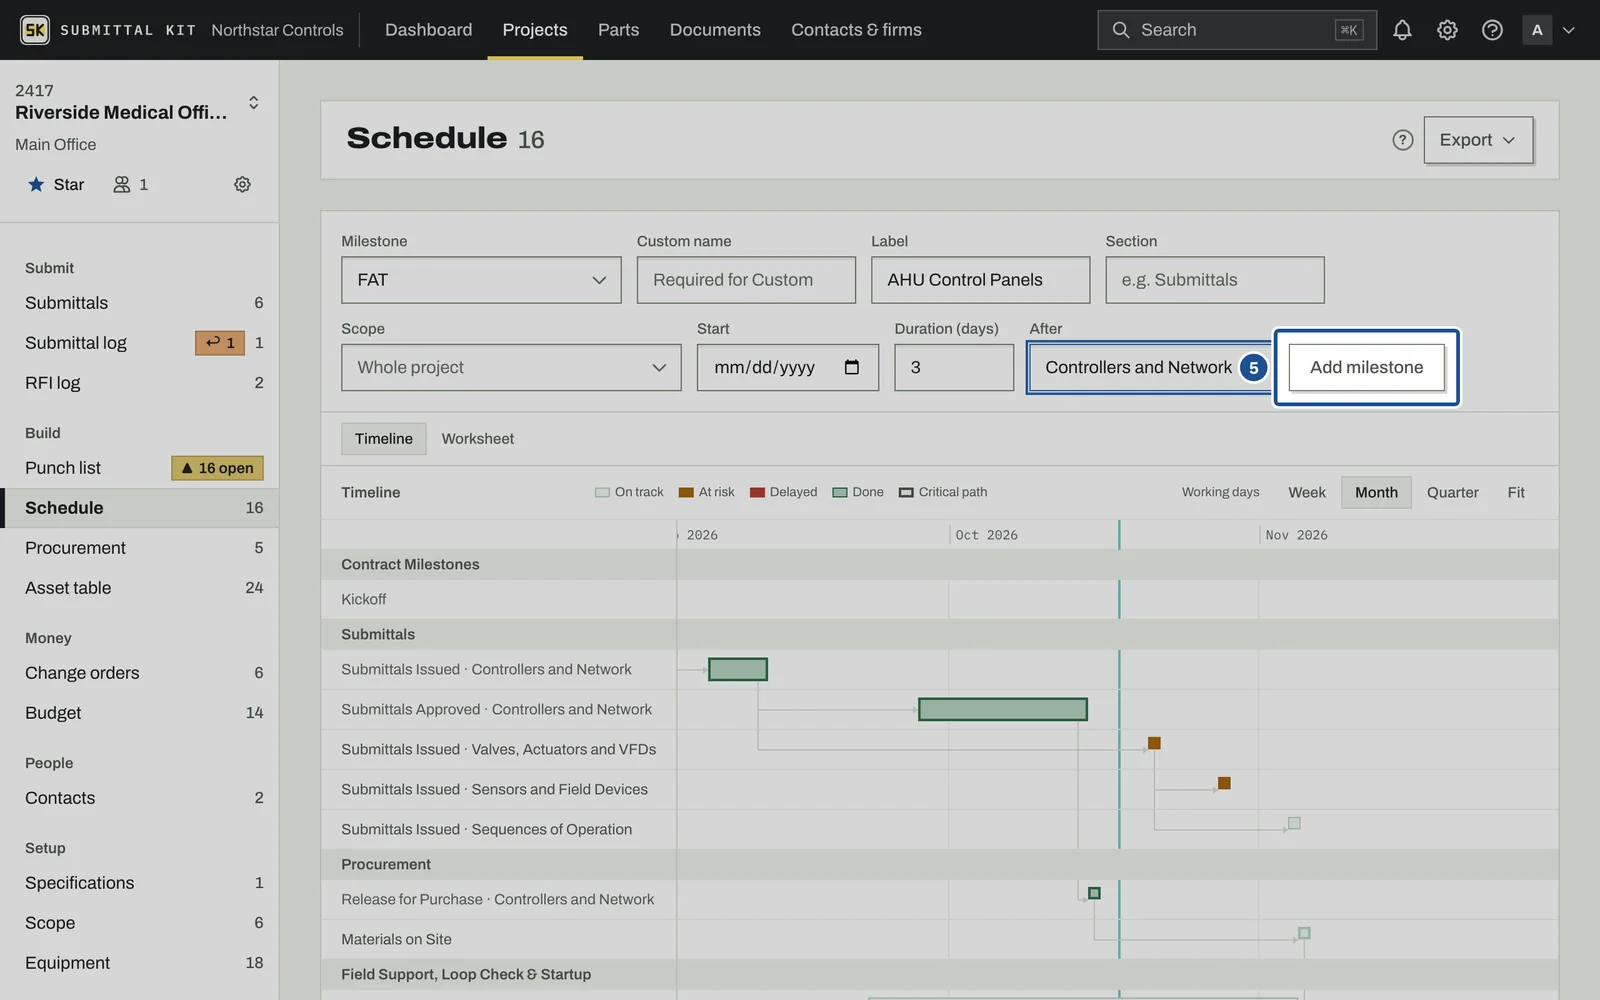Click the Sensors and Field Devices milestone marker
Screen dimensions: 1600x1000
1224,783
